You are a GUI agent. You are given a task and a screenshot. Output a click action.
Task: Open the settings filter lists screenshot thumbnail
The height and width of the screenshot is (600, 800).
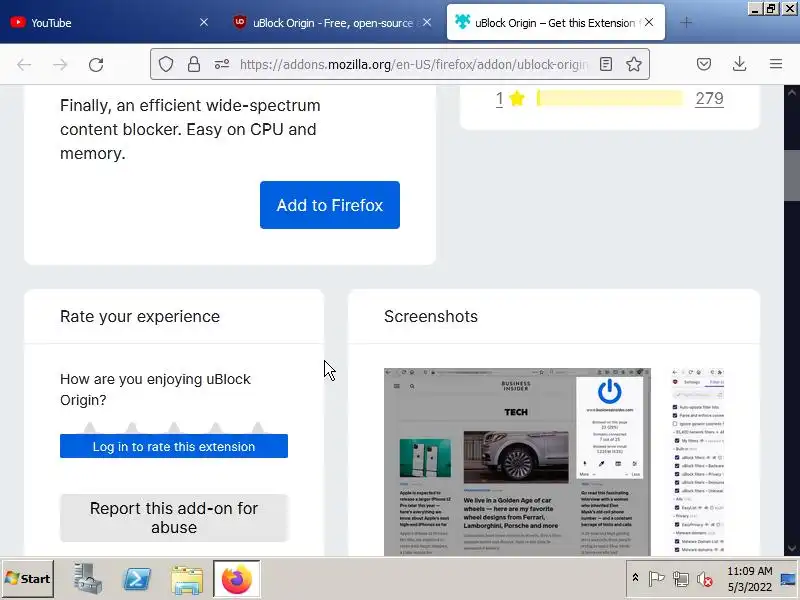pos(698,462)
